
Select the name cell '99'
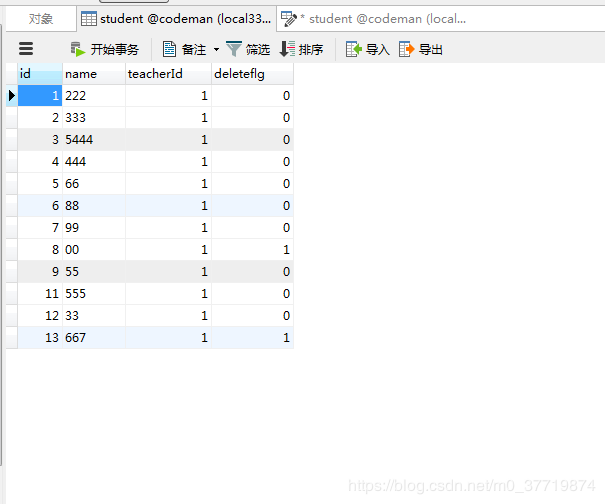point(94,227)
